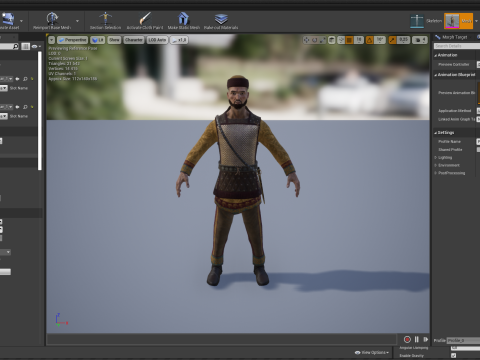The image size is (480, 360).
Task: Click the Shared Profile property label
Action: pyautogui.click(x=450, y=150)
